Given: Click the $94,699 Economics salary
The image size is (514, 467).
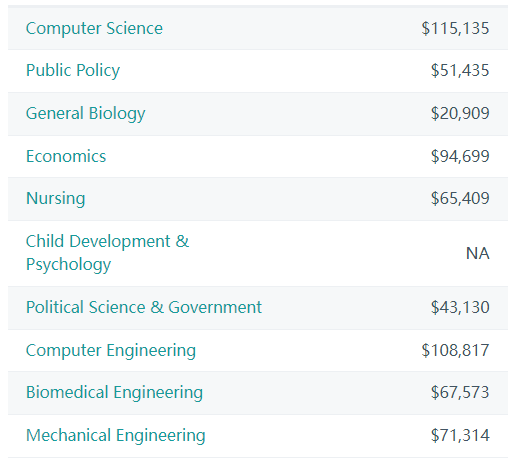Looking at the screenshot, I should [x=460, y=156].
